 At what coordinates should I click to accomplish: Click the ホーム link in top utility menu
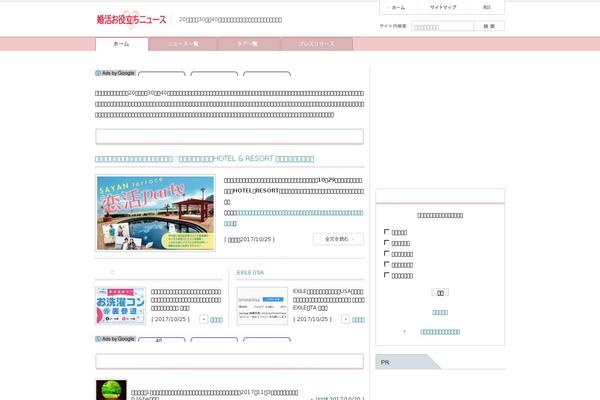click(x=398, y=7)
